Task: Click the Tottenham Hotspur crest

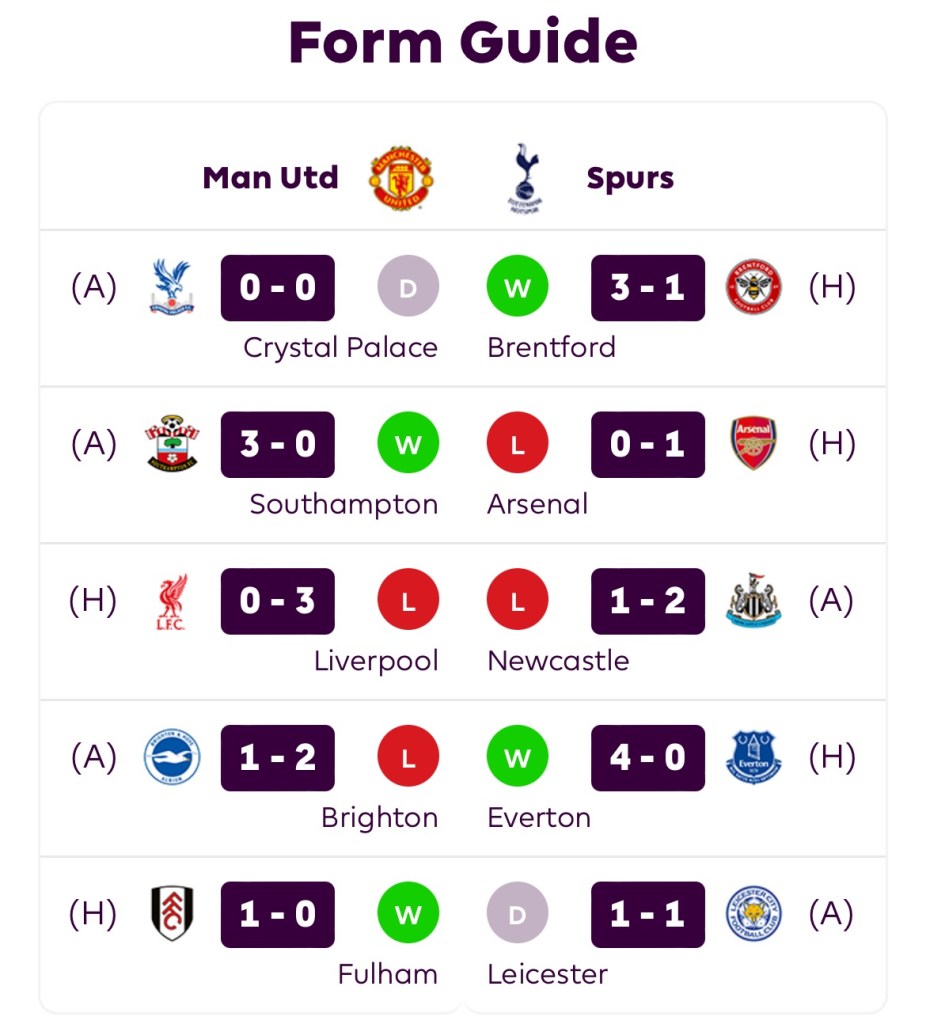Action: [x=524, y=178]
